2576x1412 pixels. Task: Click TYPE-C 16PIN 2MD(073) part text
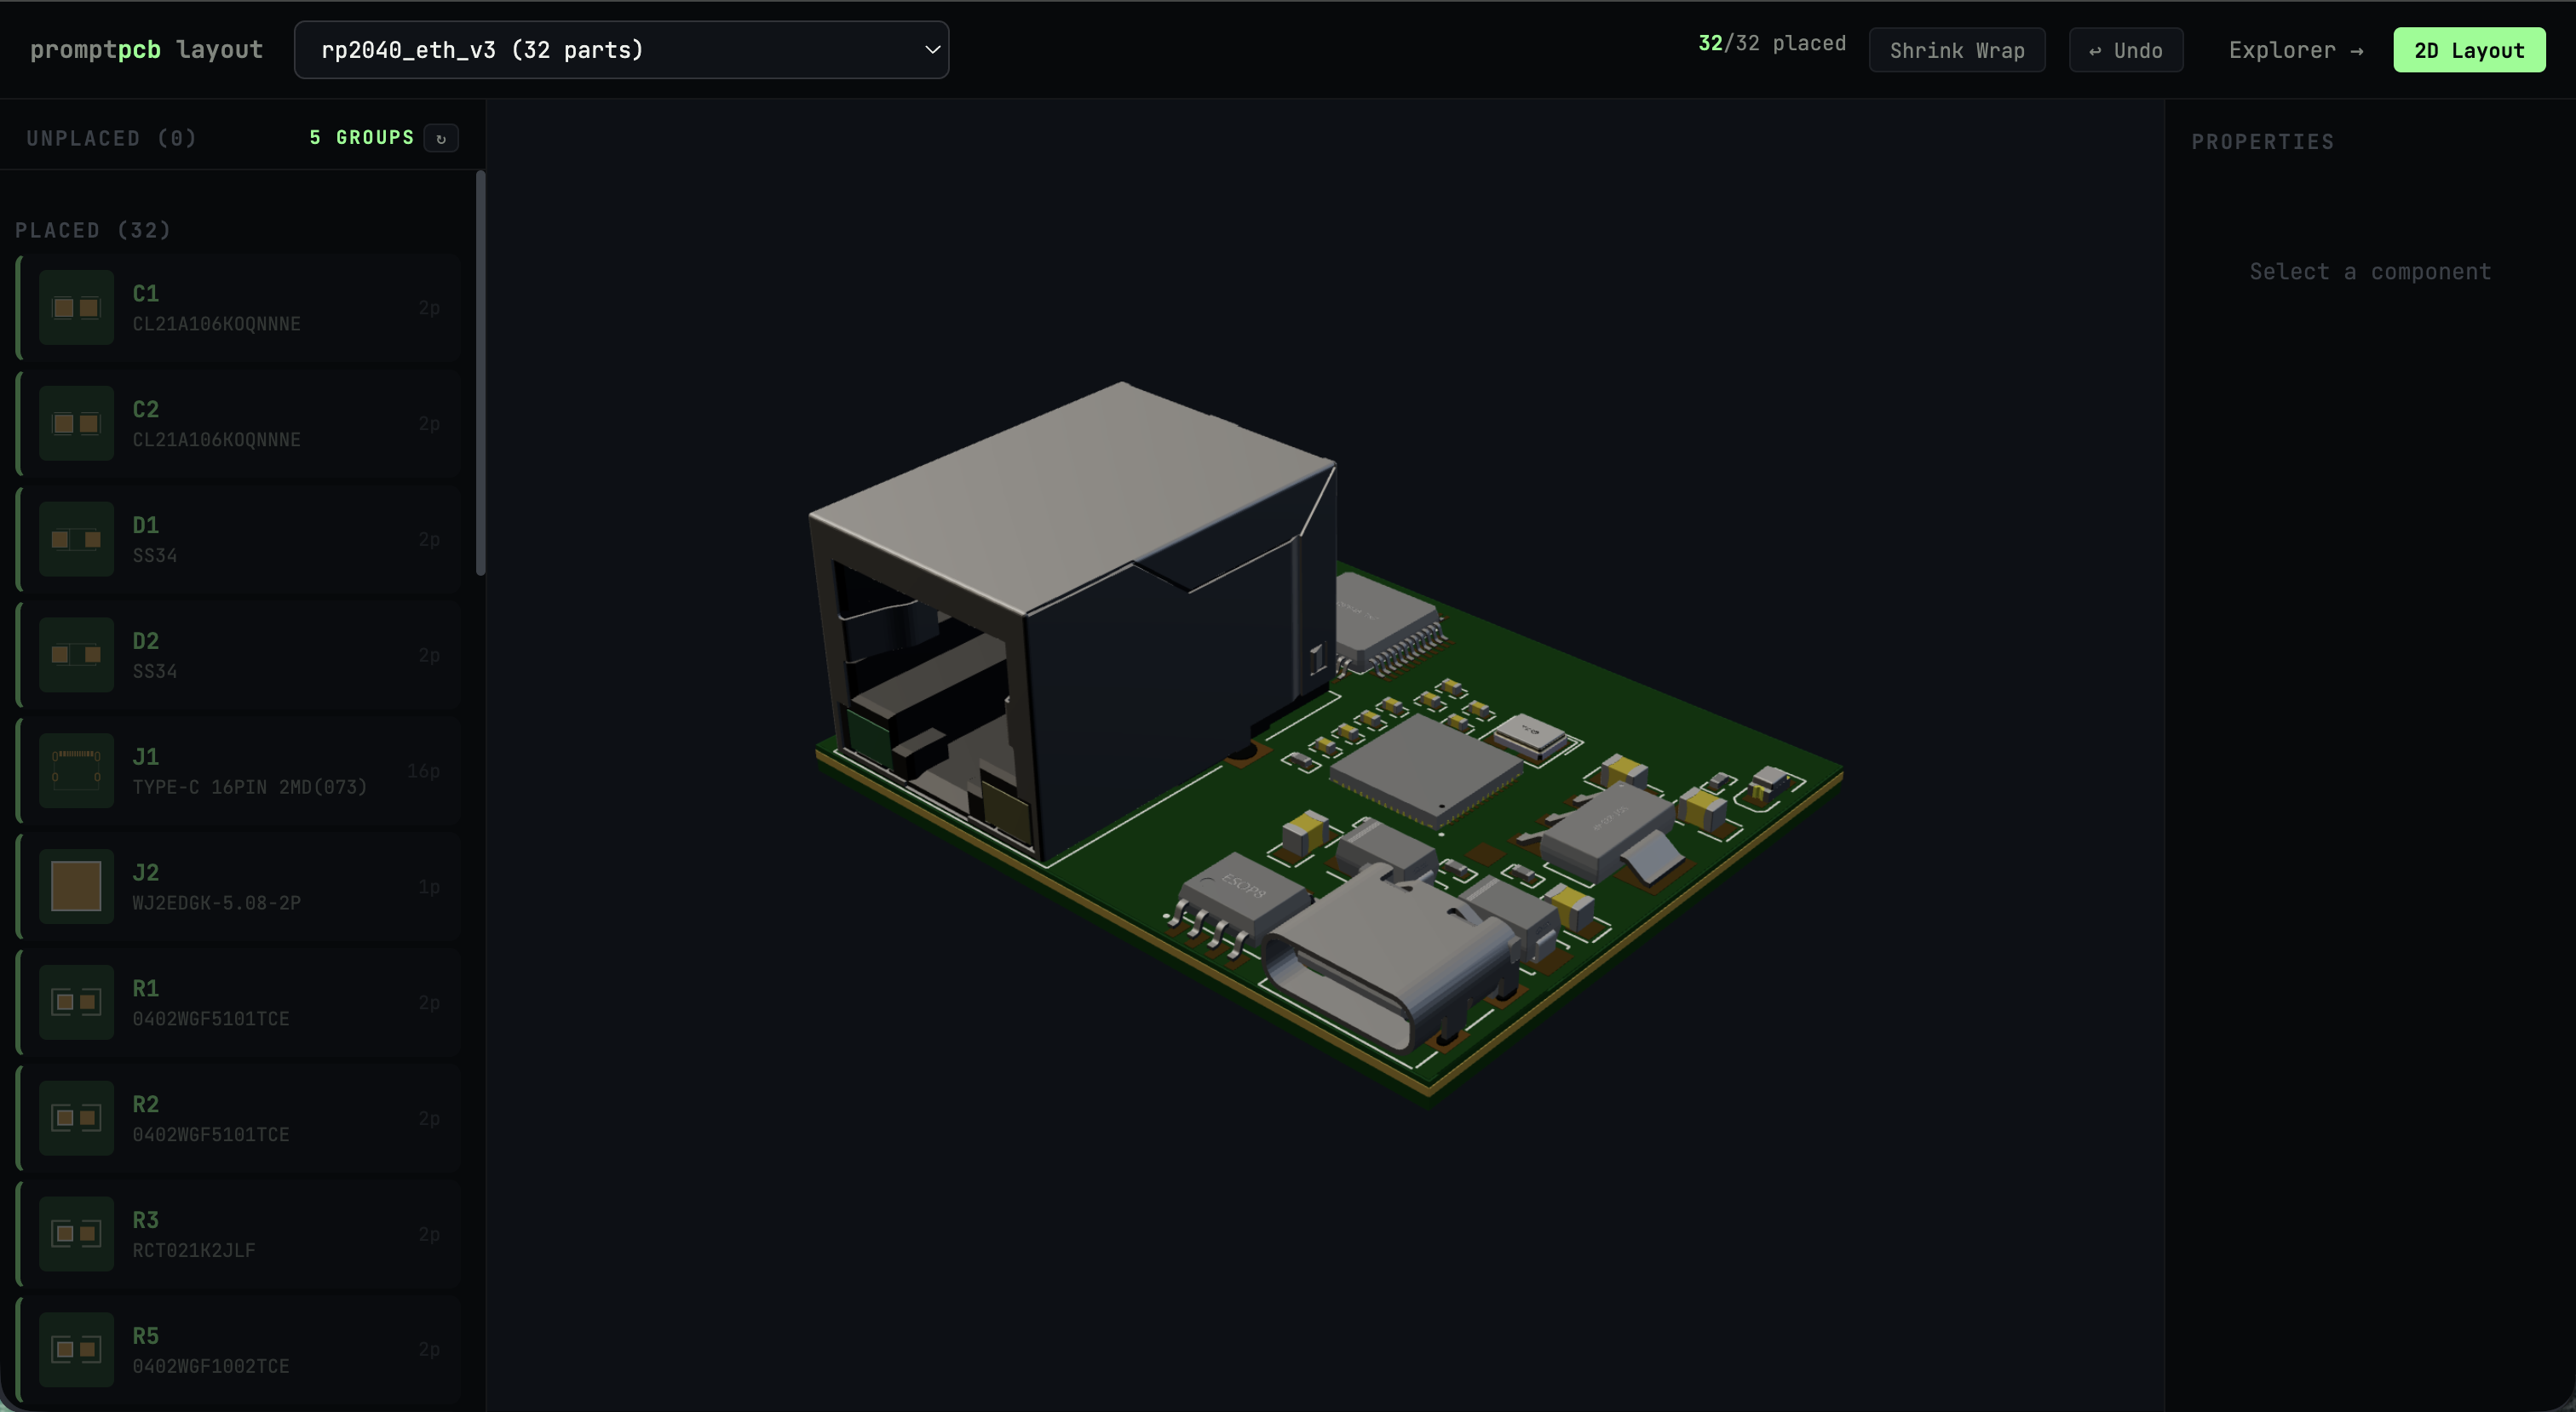250,788
